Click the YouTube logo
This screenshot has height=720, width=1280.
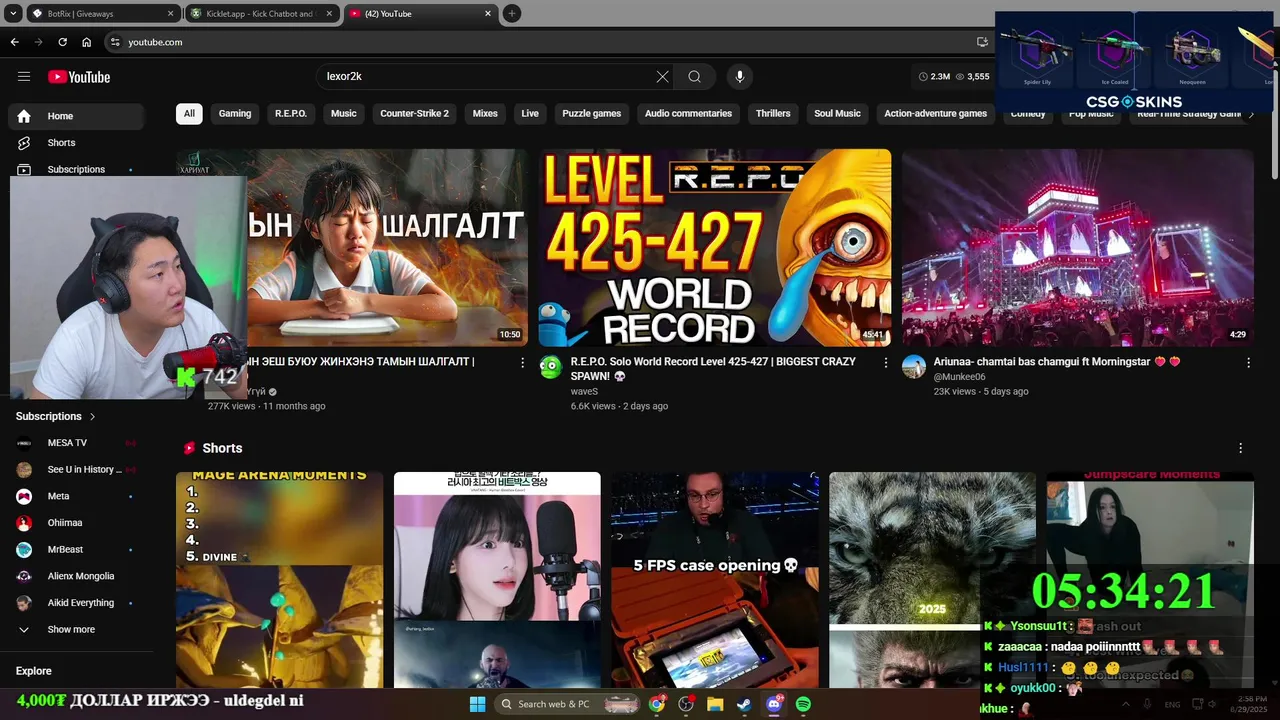(x=79, y=77)
